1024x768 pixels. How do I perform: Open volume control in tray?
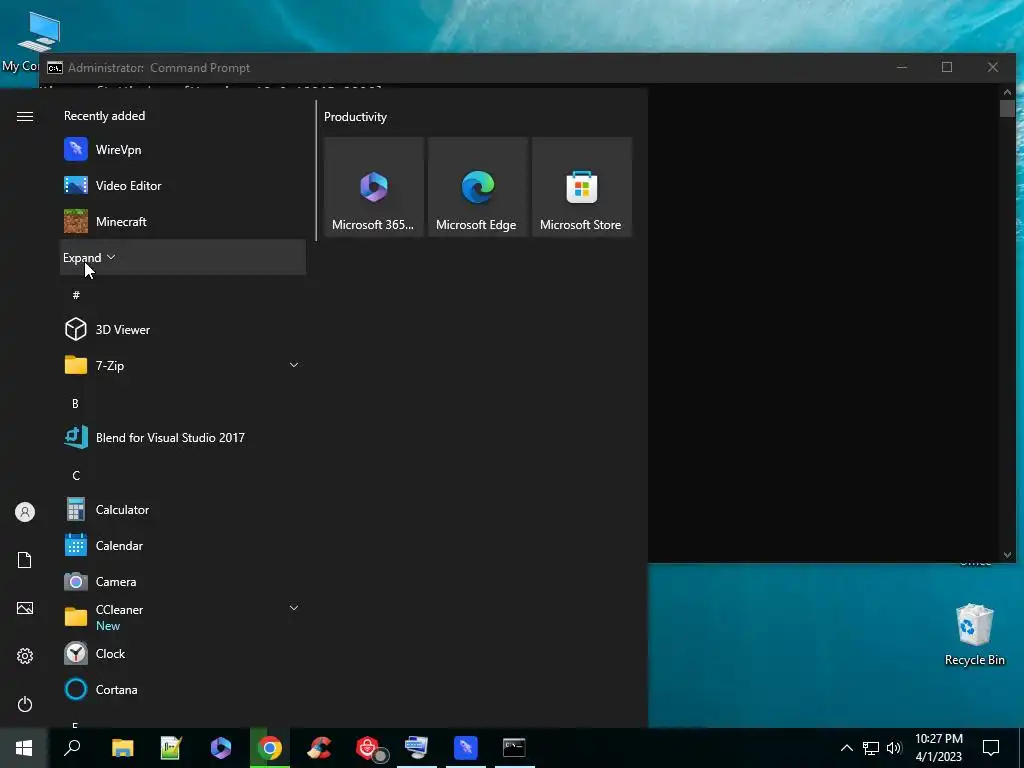(x=894, y=748)
